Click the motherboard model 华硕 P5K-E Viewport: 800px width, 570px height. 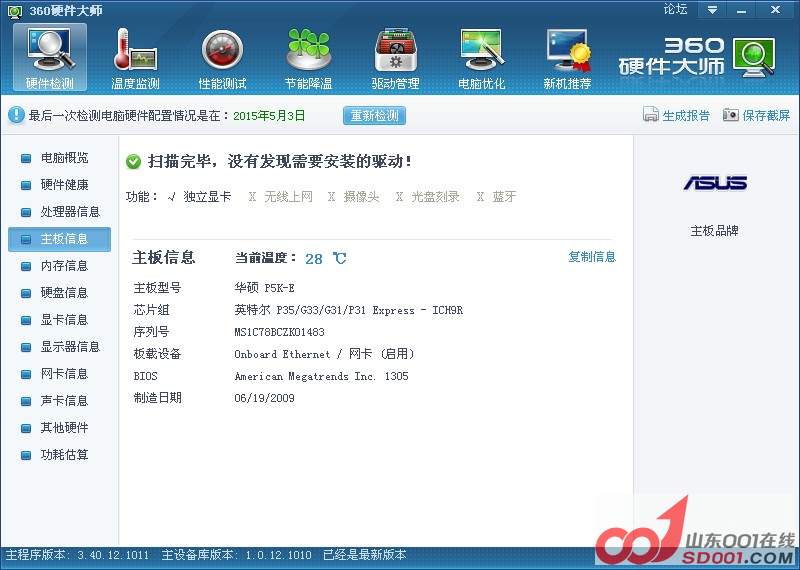(x=264, y=288)
